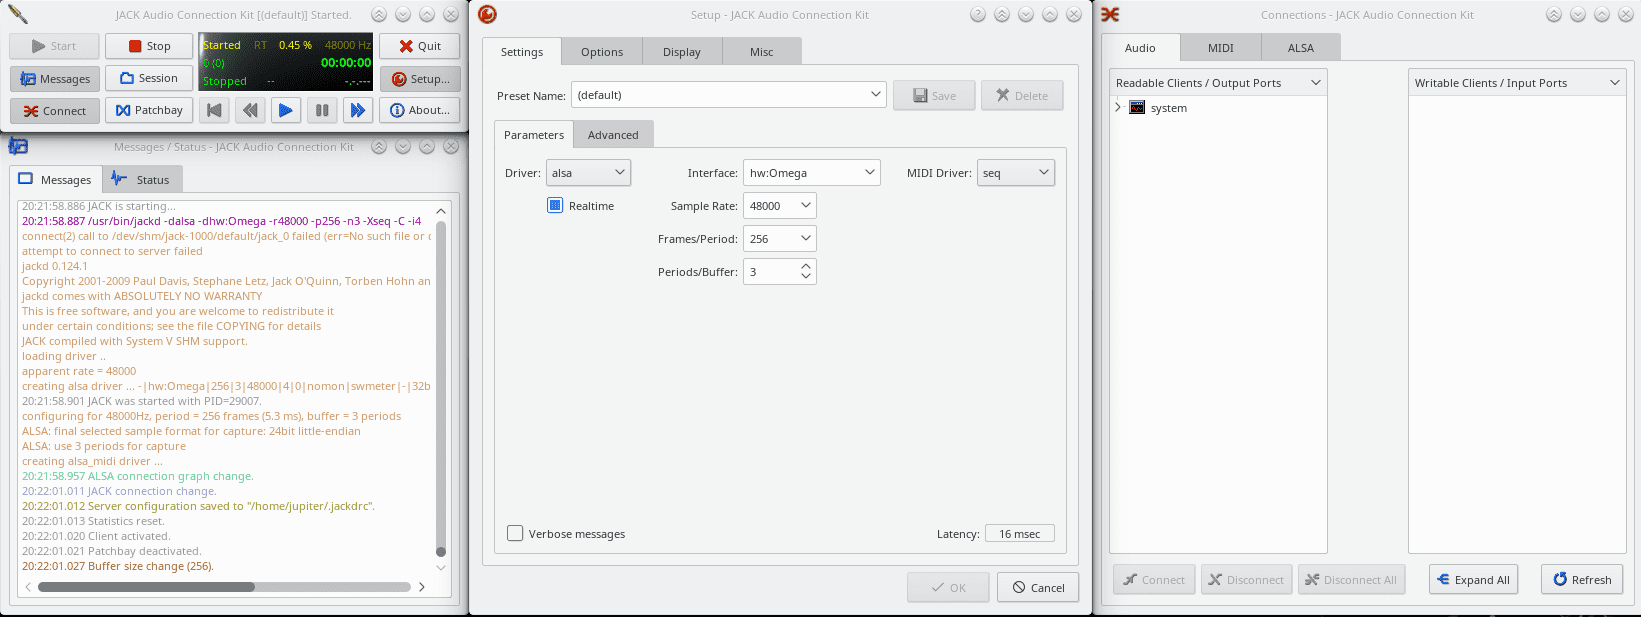Image resolution: width=1641 pixels, height=617 pixels.
Task: Open the Driver dropdown
Action: (588, 173)
